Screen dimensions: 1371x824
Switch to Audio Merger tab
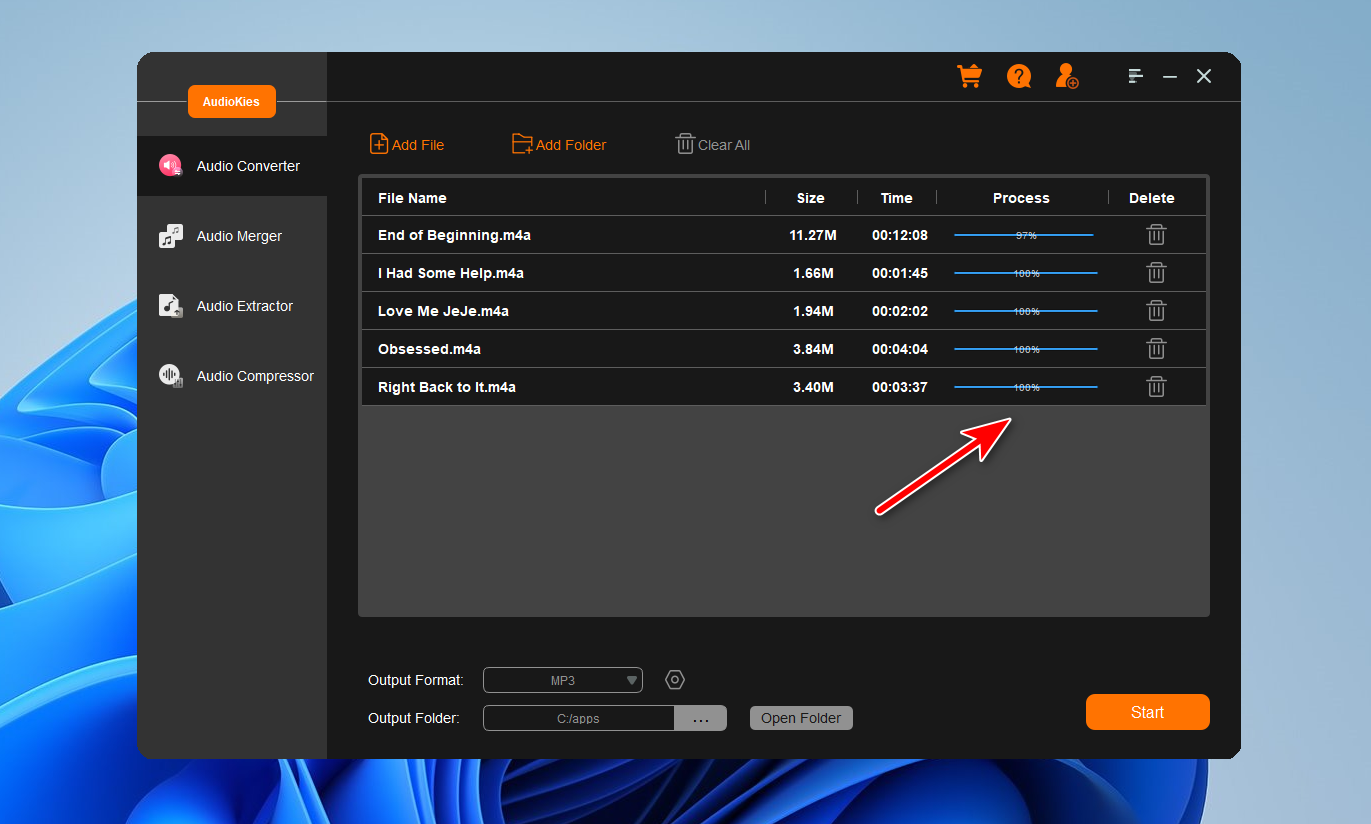coord(238,236)
